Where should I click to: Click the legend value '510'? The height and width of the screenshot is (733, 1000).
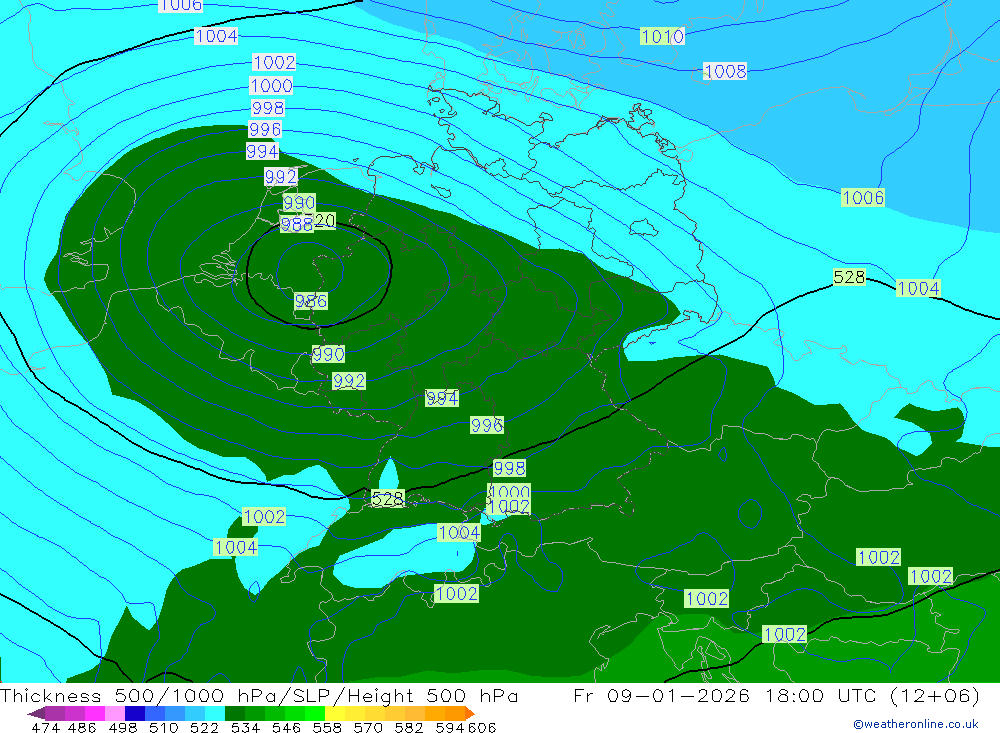pyautogui.click(x=163, y=727)
